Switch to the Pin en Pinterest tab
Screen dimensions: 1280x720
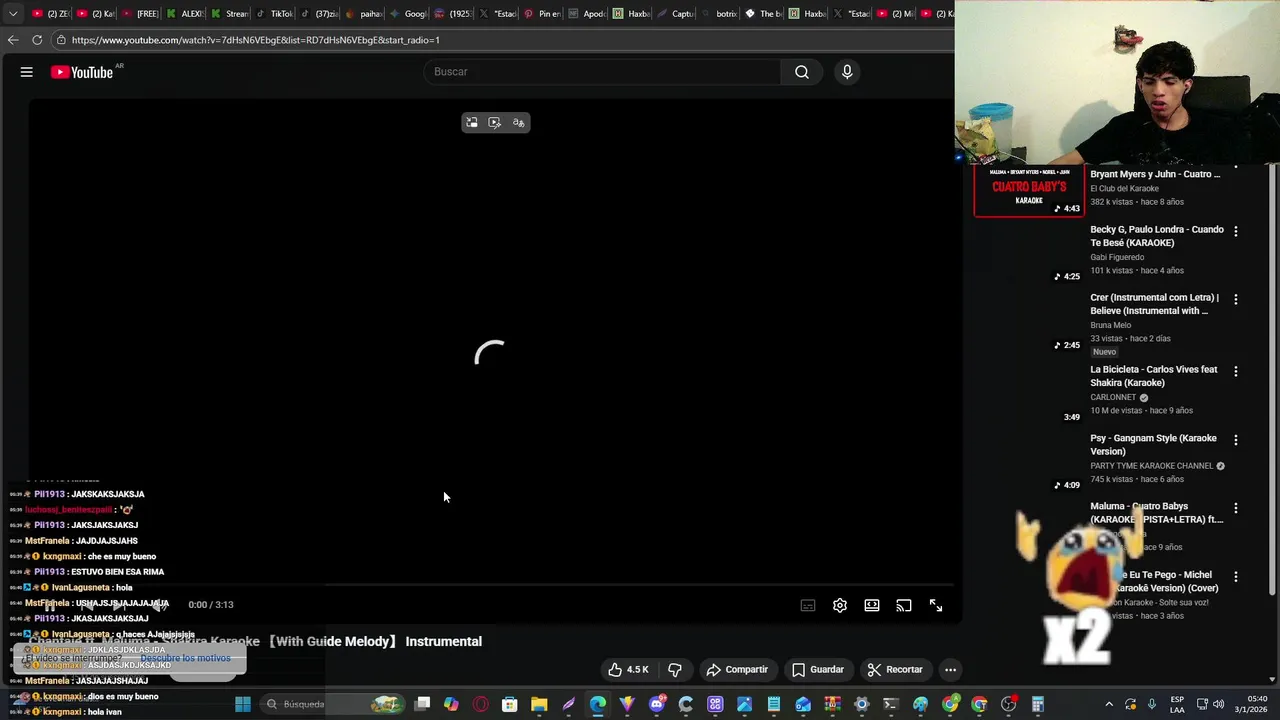(x=542, y=14)
